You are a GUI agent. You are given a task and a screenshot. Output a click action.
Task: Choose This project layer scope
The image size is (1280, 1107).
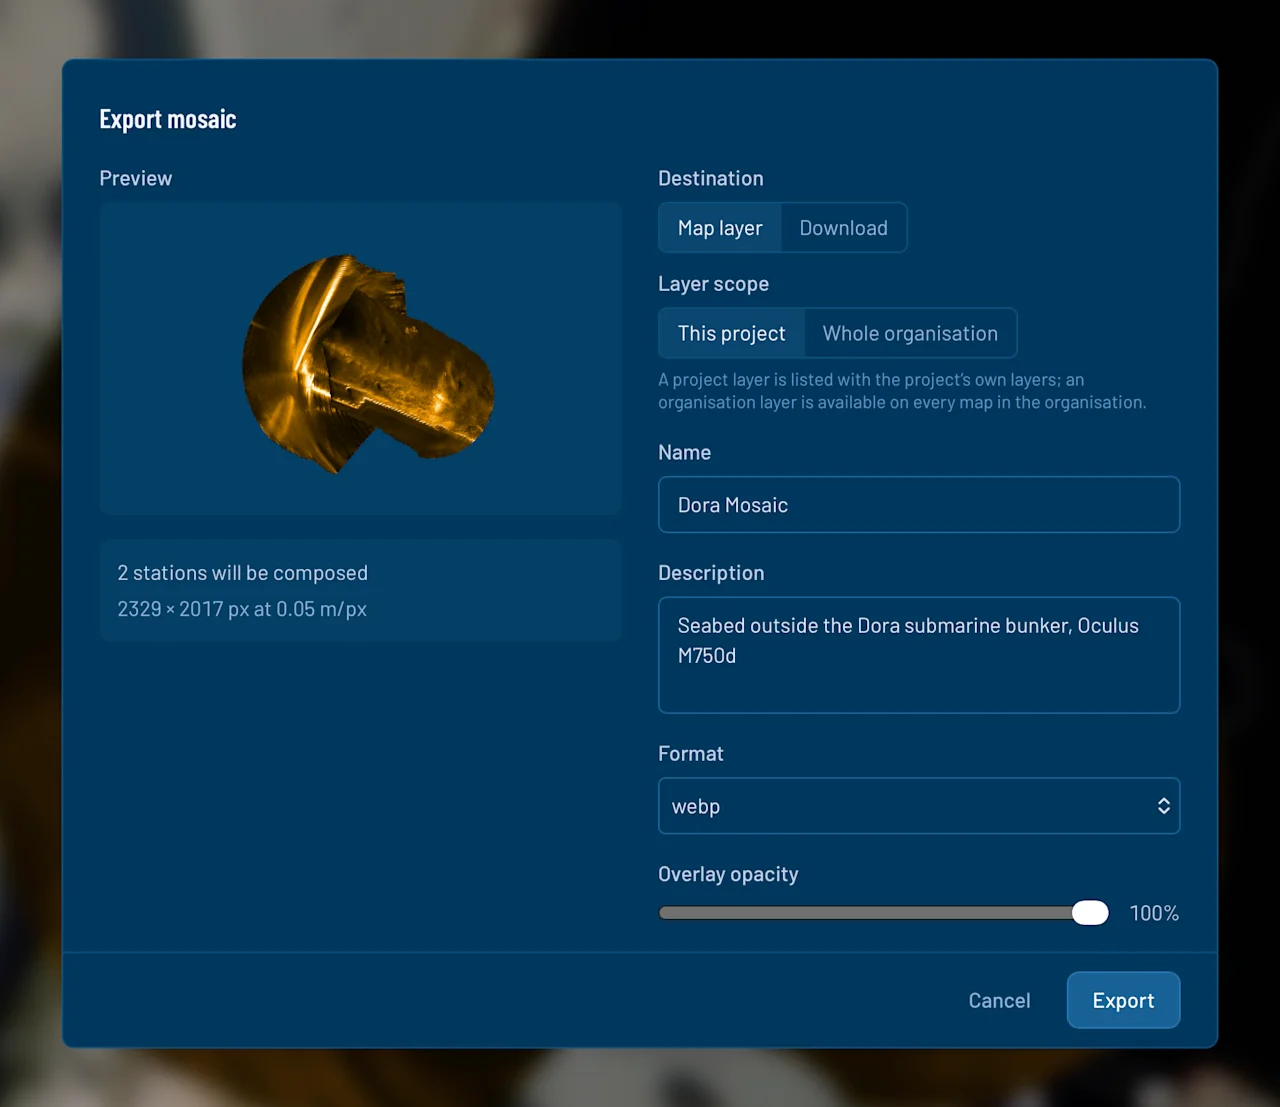(732, 333)
